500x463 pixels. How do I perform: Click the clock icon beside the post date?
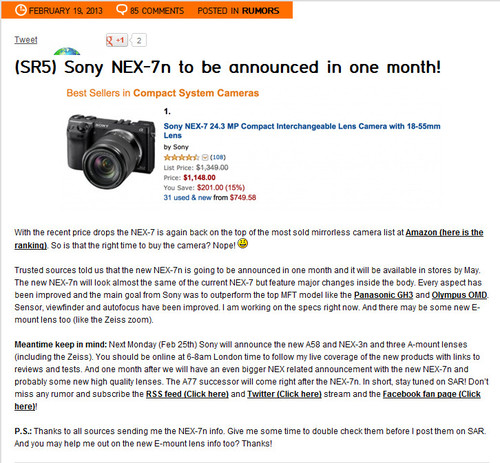click(x=20, y=10)
